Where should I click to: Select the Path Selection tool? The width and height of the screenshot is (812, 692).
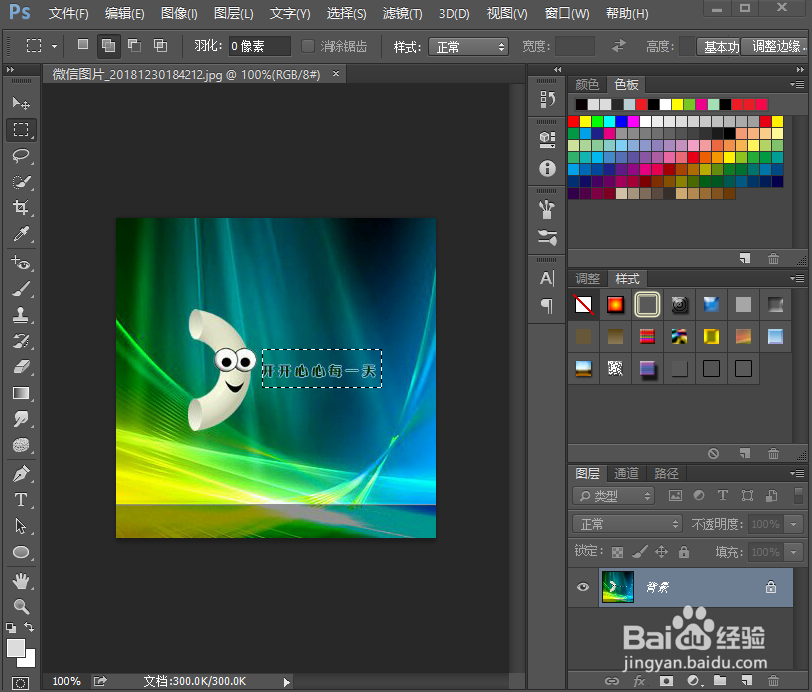[21, 526]
